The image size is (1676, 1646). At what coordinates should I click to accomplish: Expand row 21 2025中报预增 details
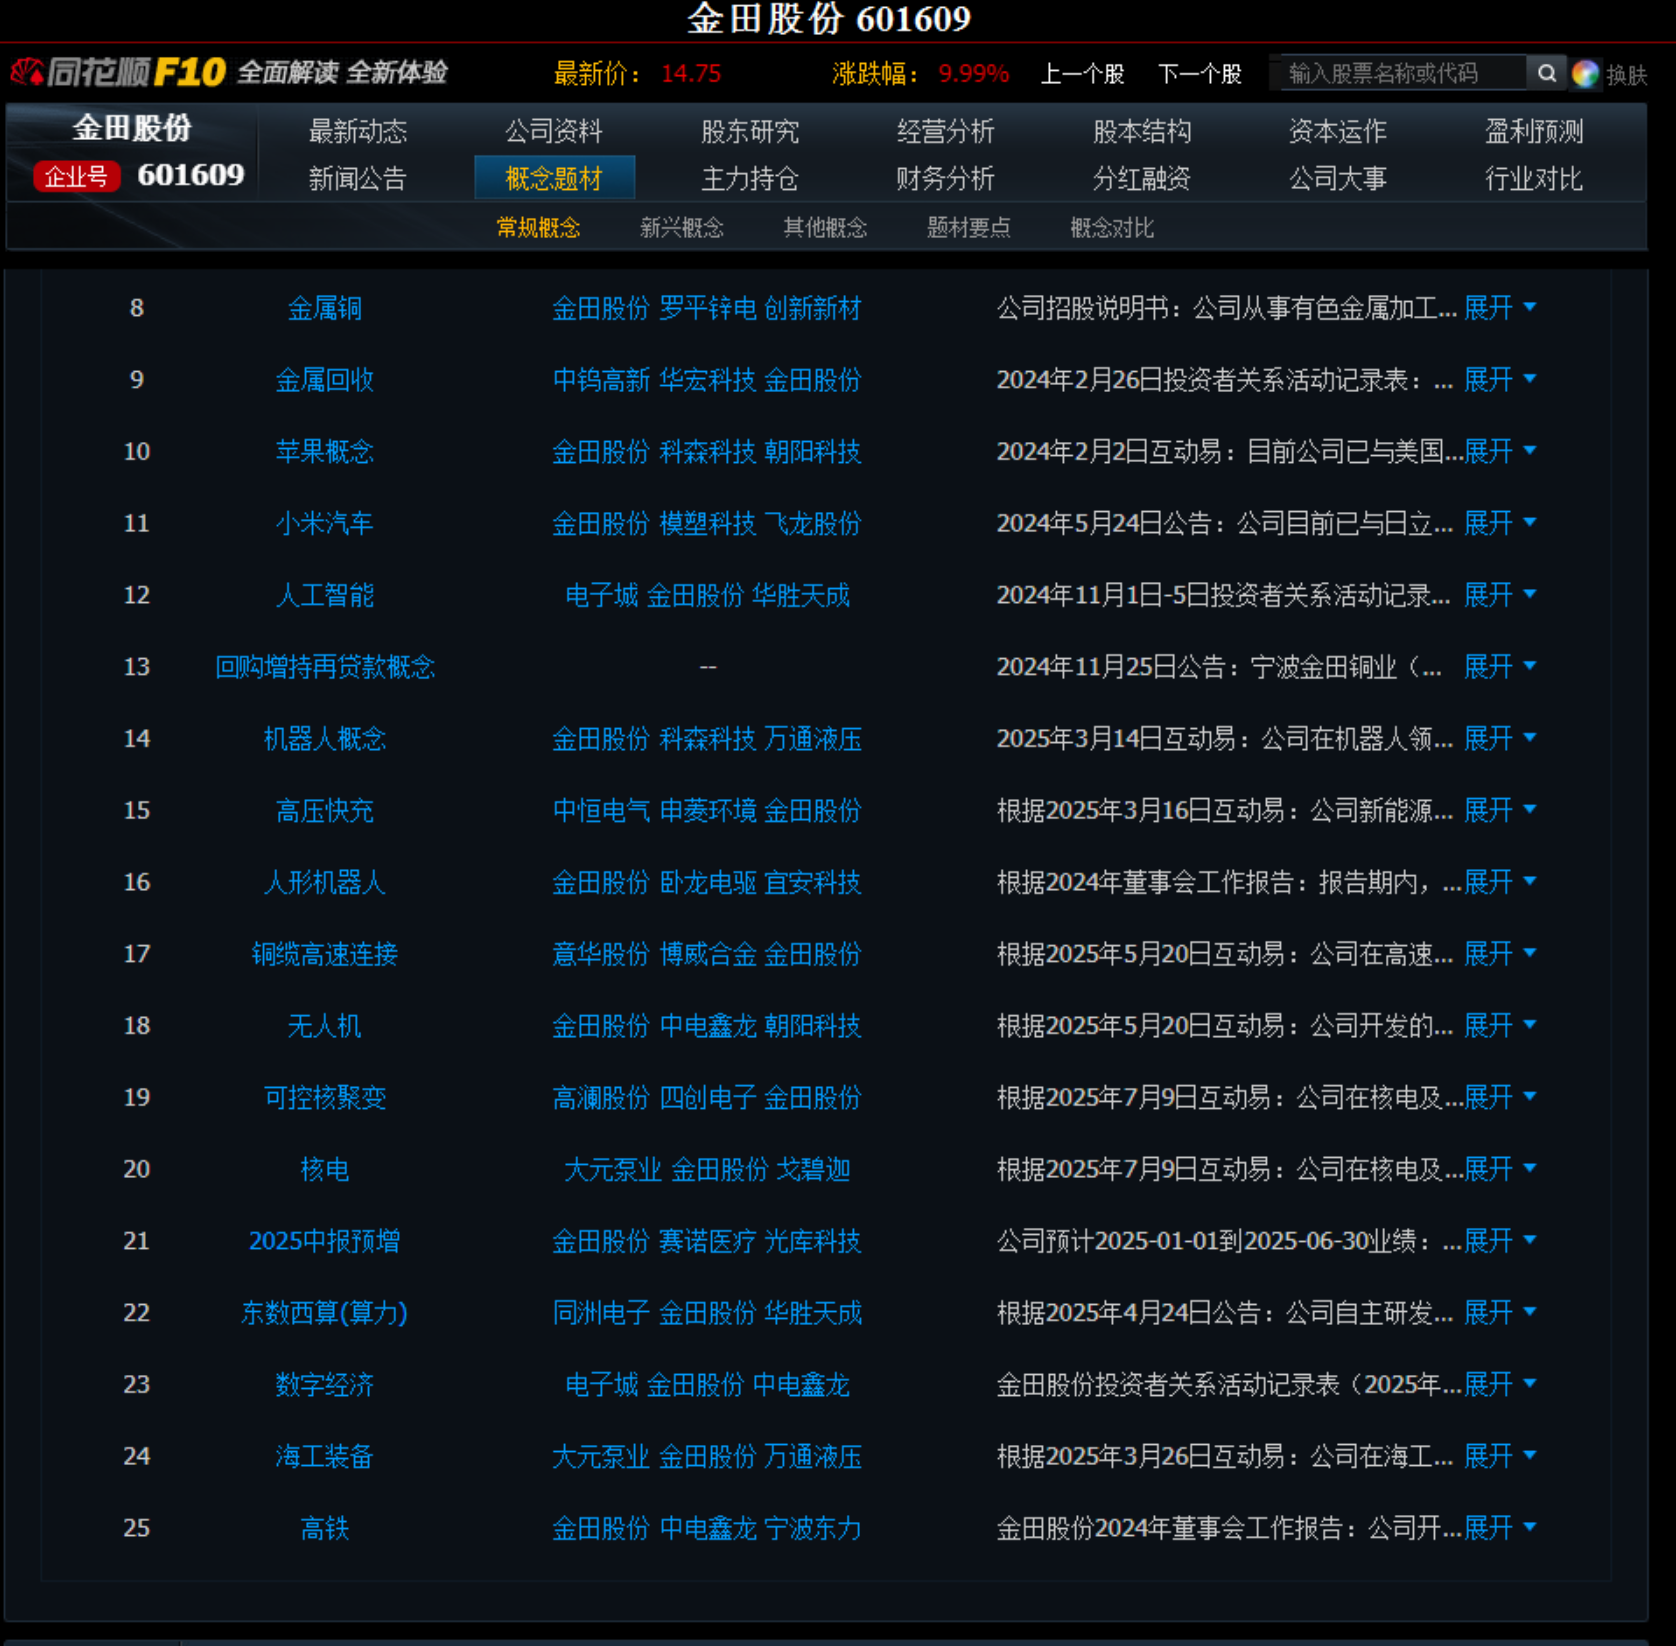1499,1241
